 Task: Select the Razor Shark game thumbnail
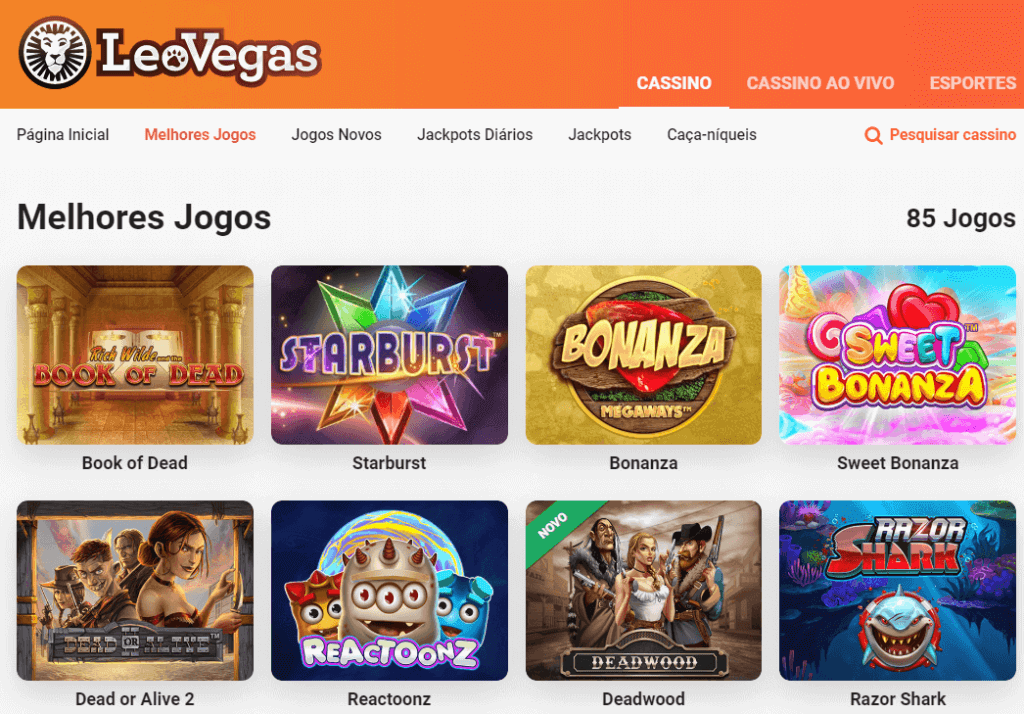coord(897,591)
